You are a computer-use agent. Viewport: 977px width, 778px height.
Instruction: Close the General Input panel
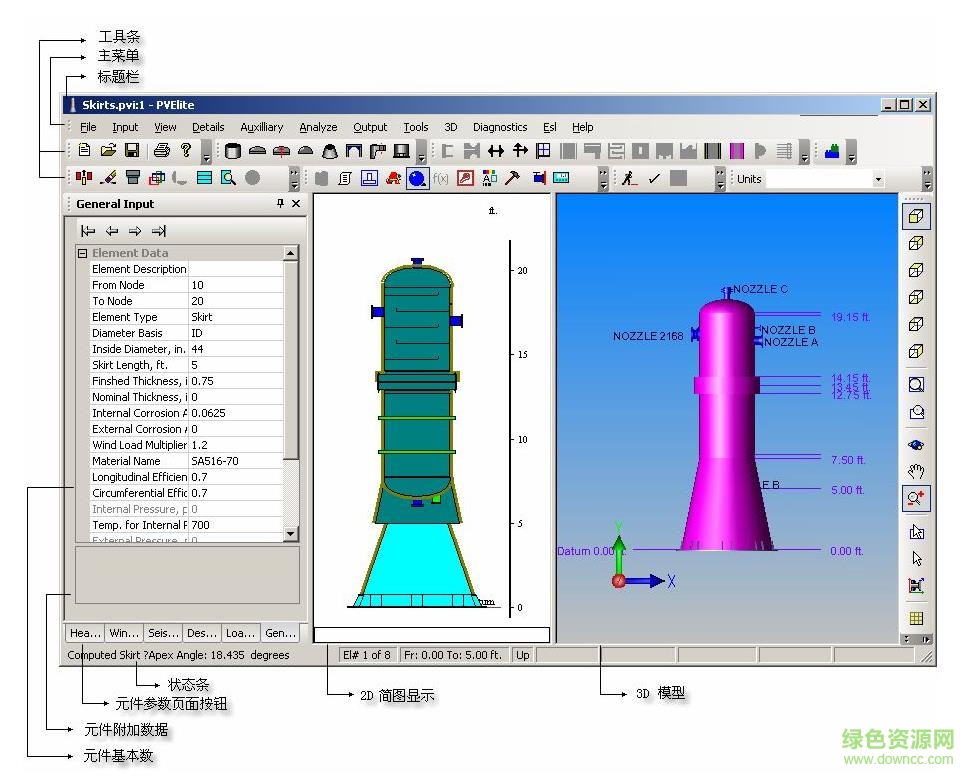point(296,204)
